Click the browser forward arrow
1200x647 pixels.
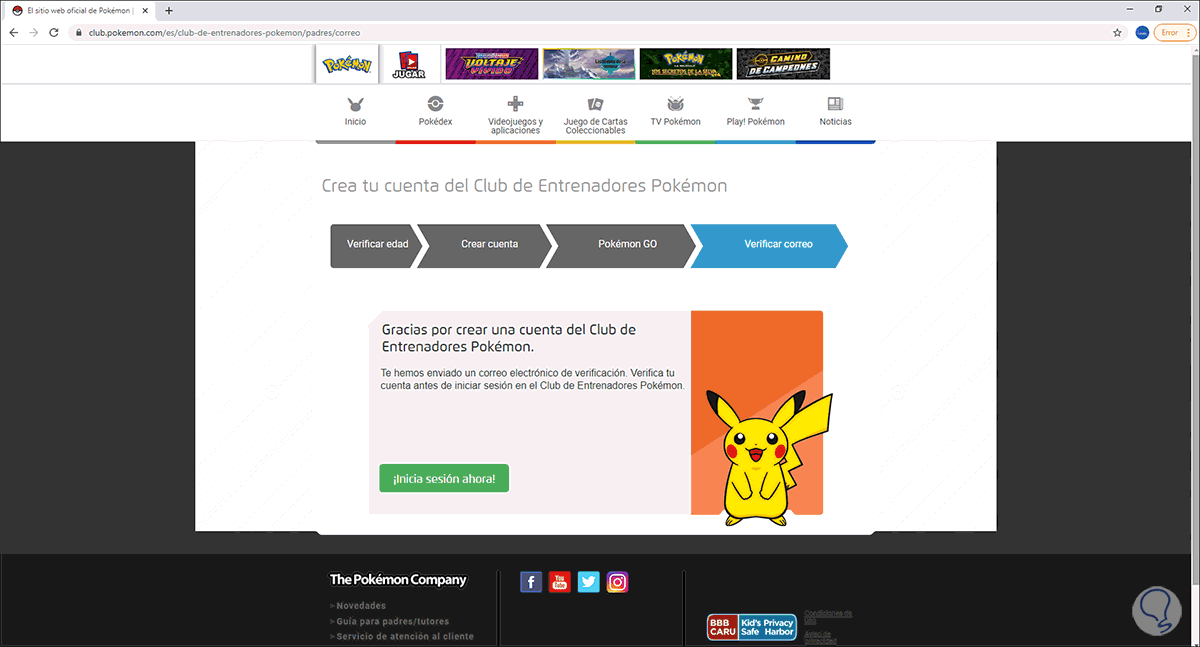35,32
